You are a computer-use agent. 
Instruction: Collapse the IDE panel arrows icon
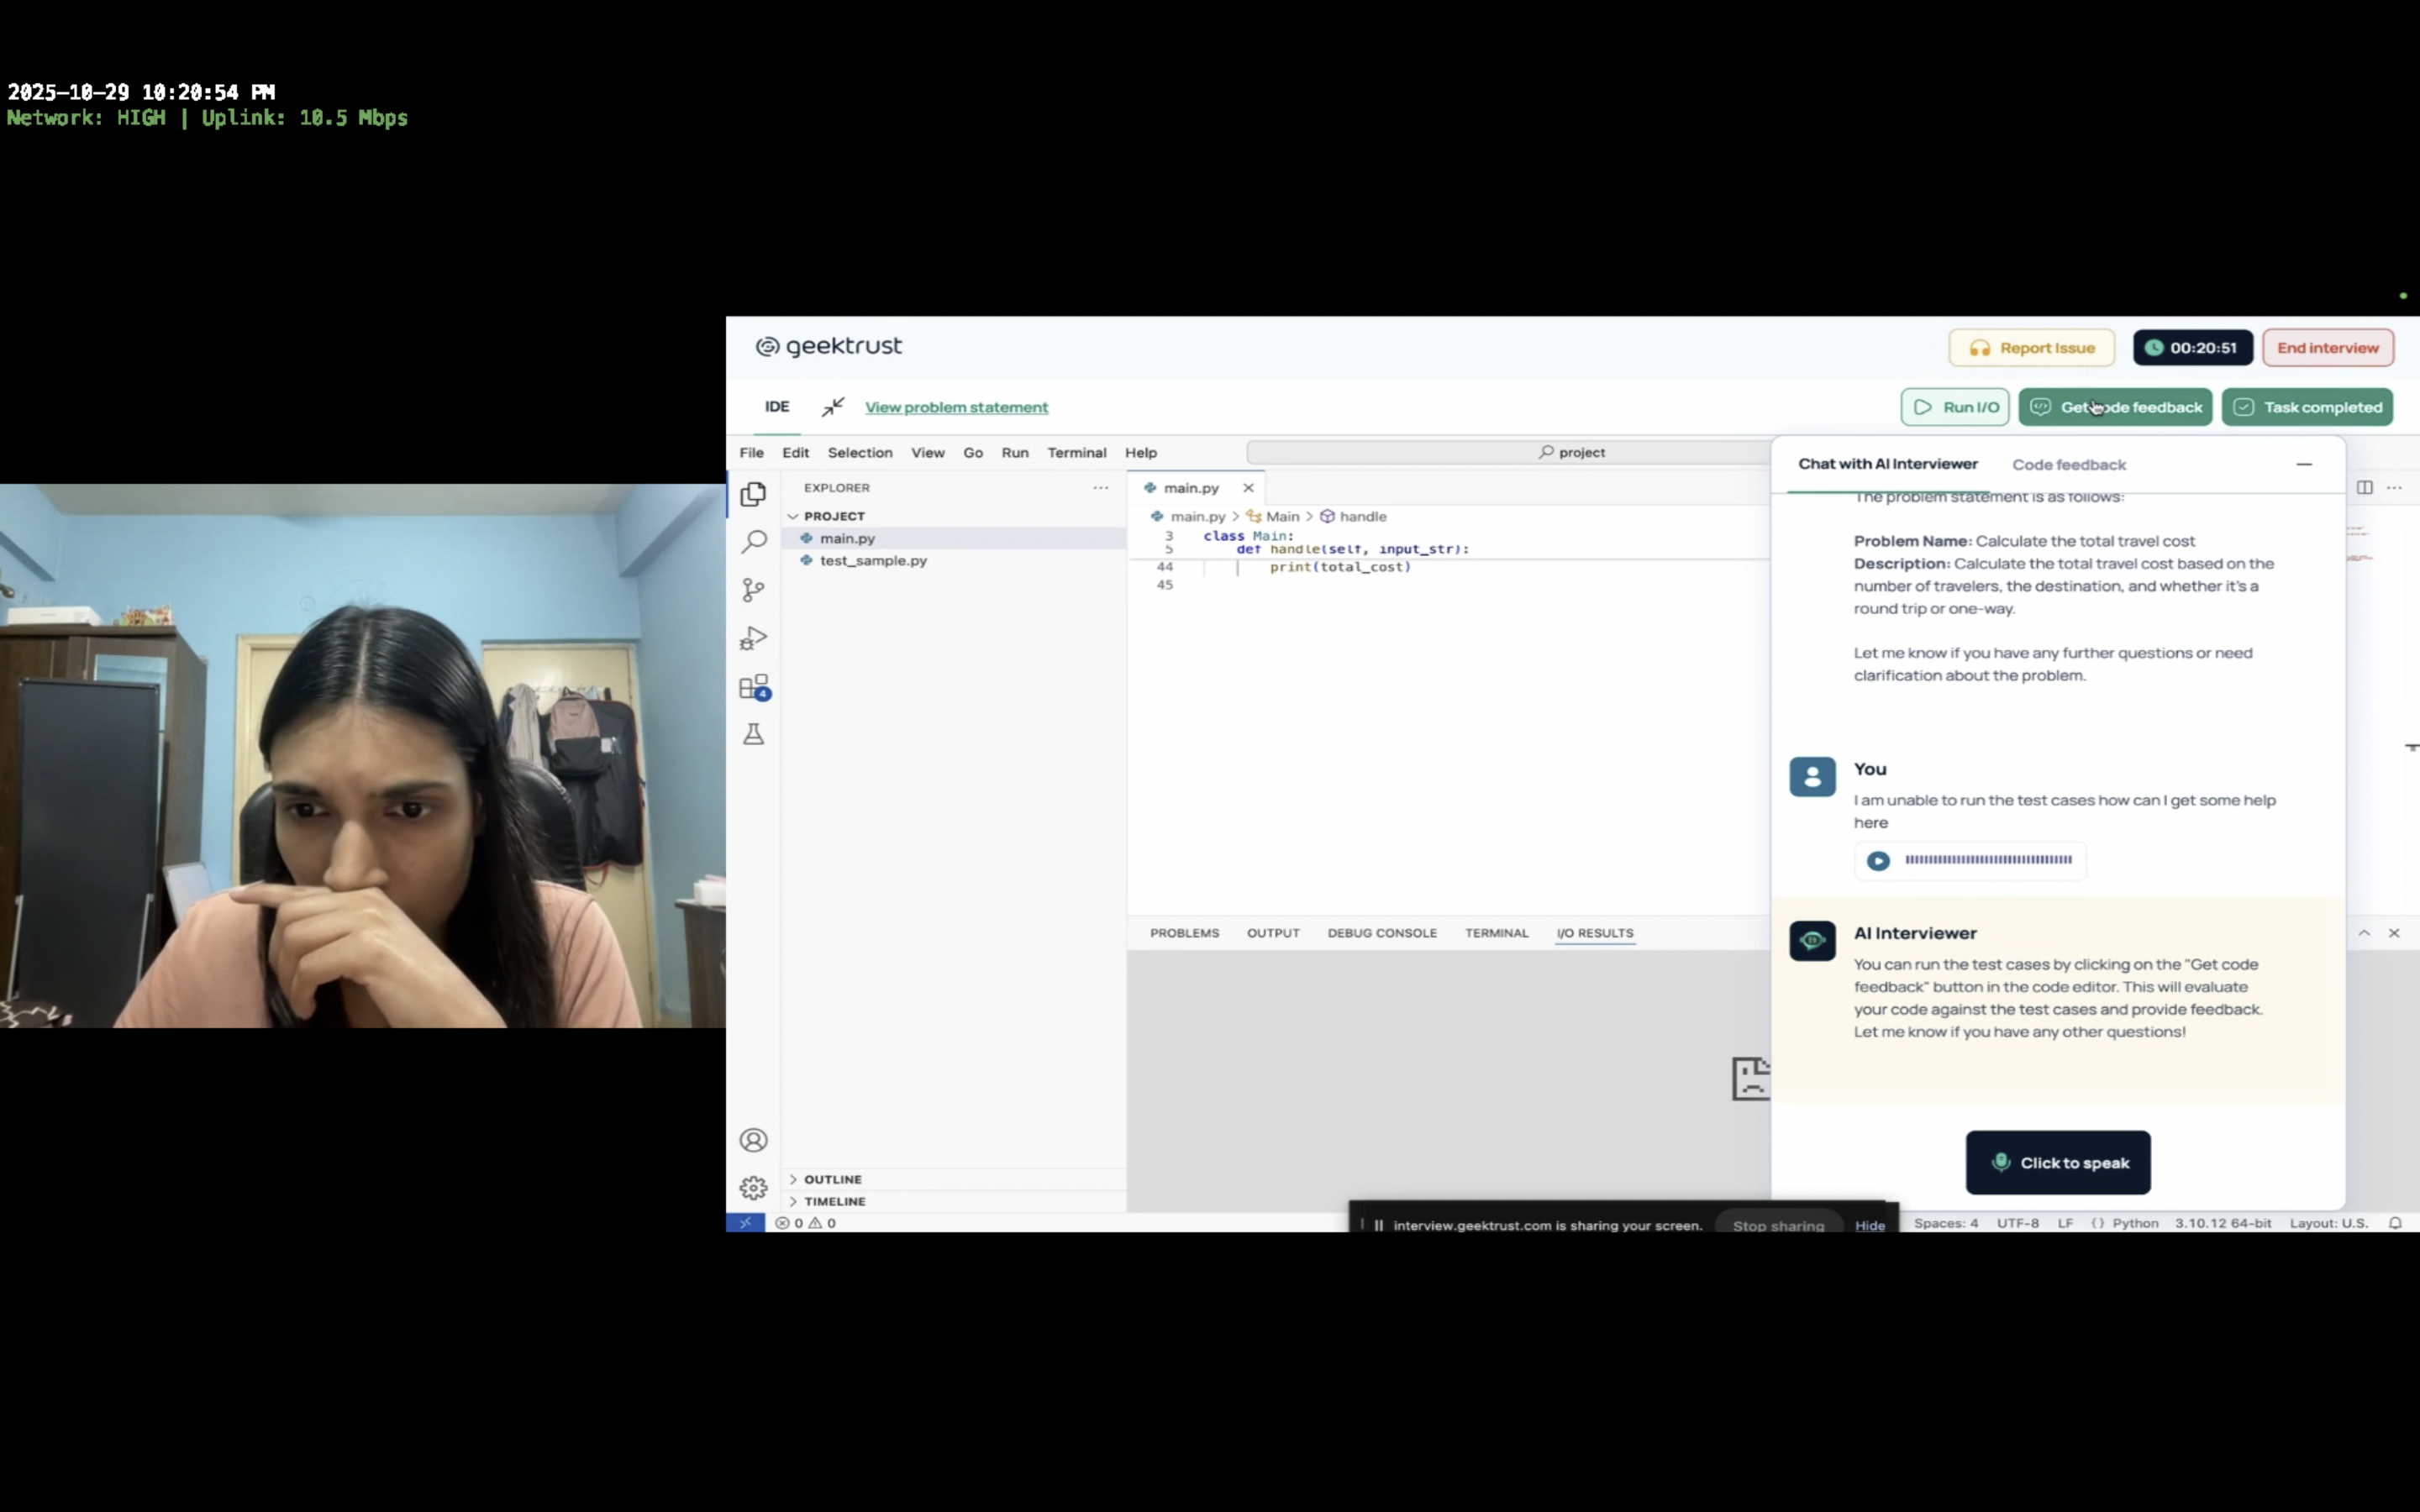click(833, 407)
